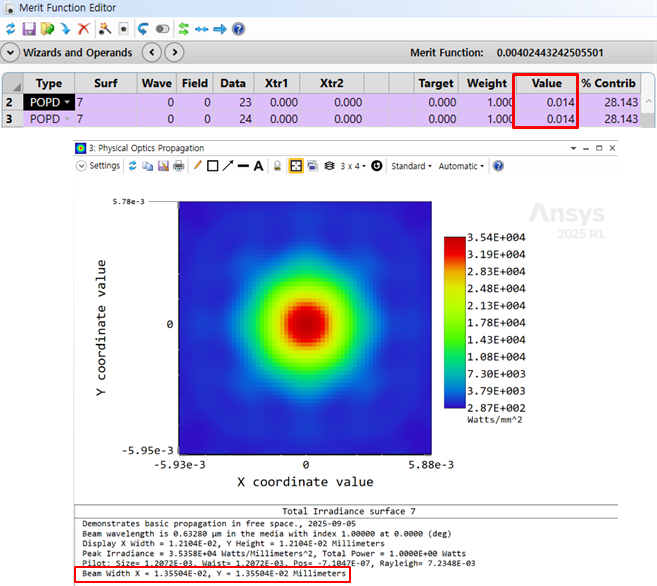
Task: Open the 3 x 4 grid dropdown
Action: click(x=350, y=166)
